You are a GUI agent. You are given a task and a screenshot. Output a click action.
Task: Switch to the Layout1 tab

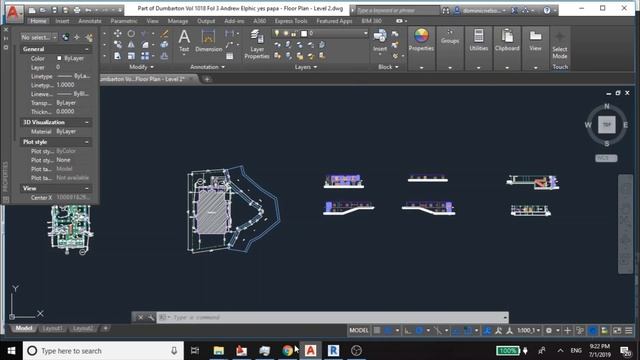pyautogui.click(x=52, y=329)
